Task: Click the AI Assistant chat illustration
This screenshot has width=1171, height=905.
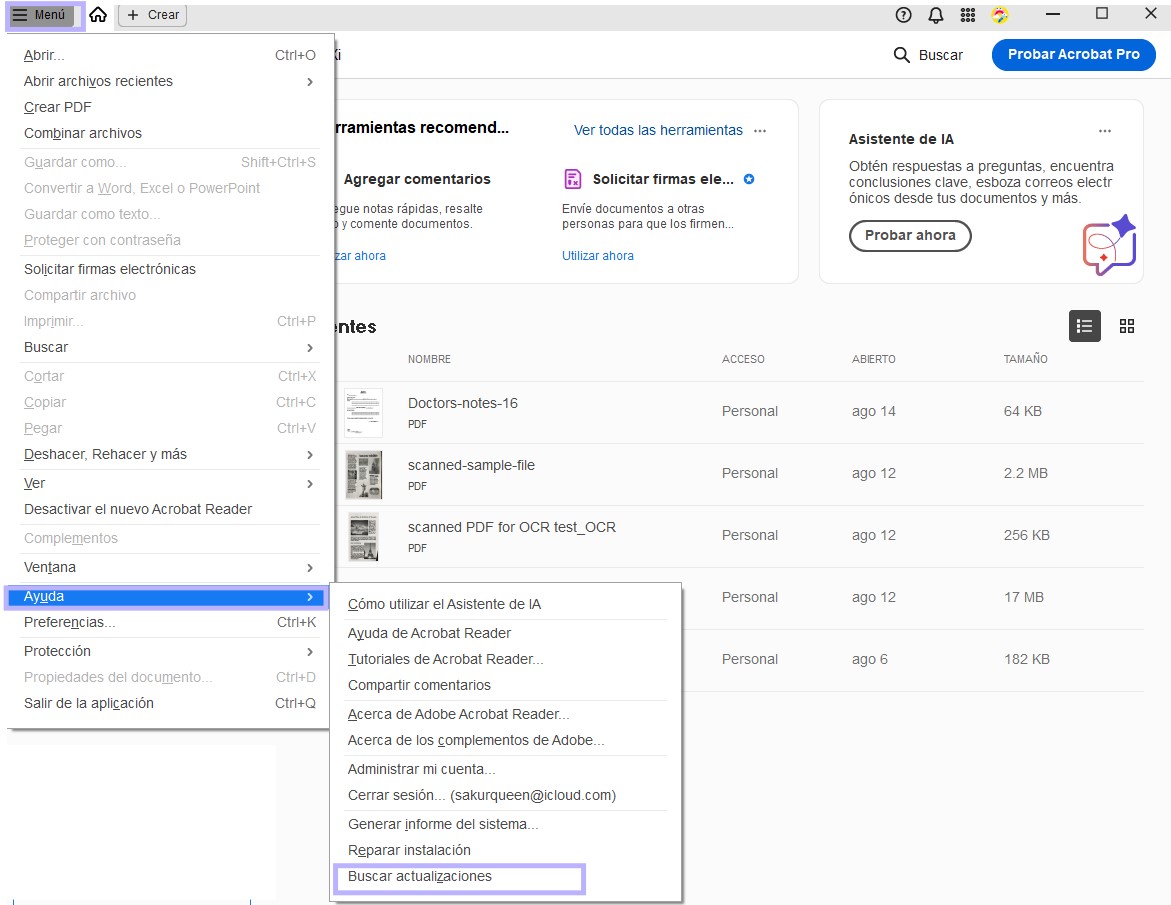Action: pyautogui.click(x=1110, y=245)
